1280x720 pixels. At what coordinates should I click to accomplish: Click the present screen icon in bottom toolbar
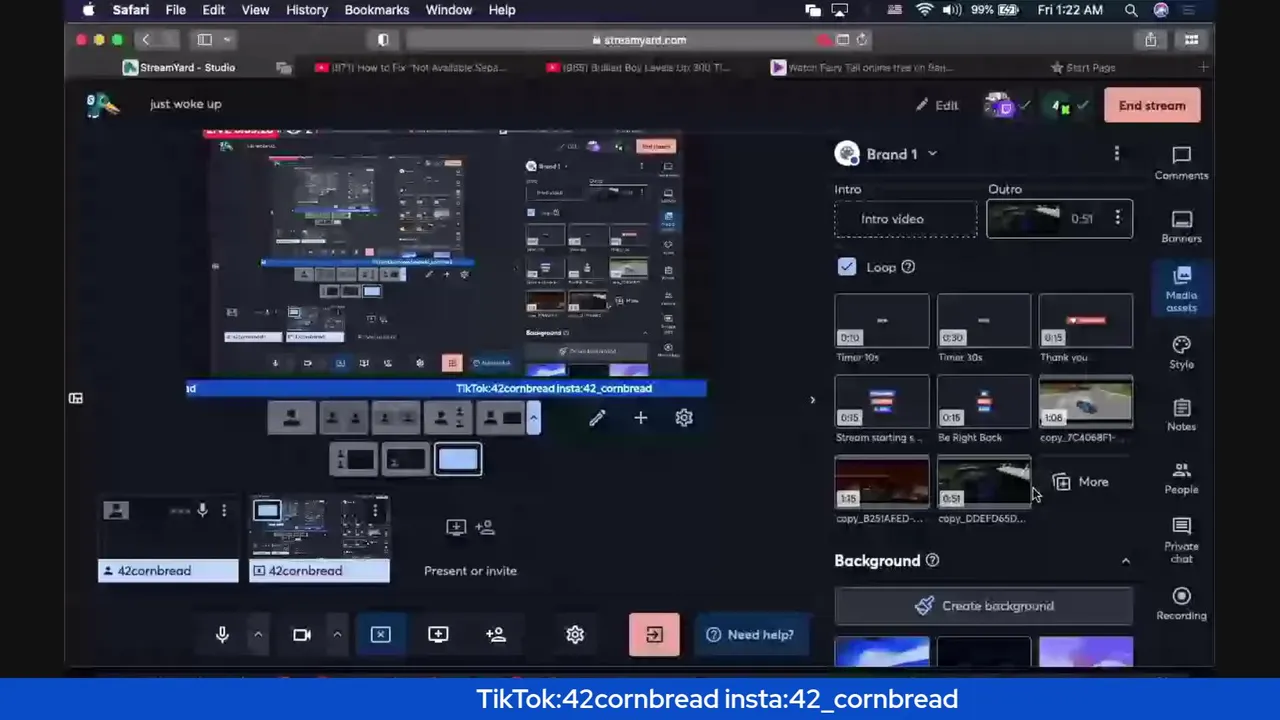438,634
